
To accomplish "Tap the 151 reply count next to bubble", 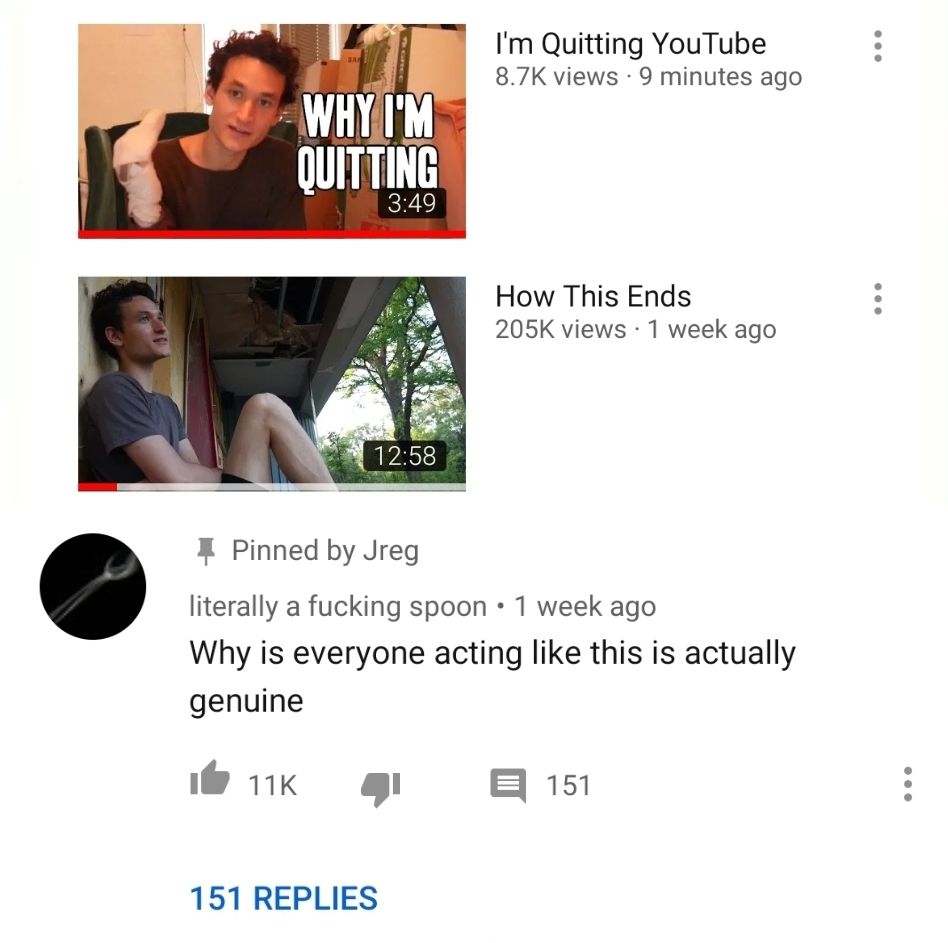I will 568,785.
